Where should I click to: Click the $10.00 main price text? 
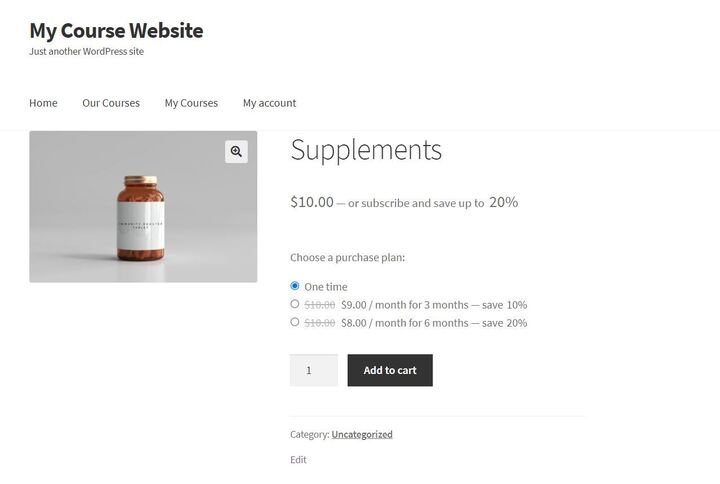(x=312, y=202)
